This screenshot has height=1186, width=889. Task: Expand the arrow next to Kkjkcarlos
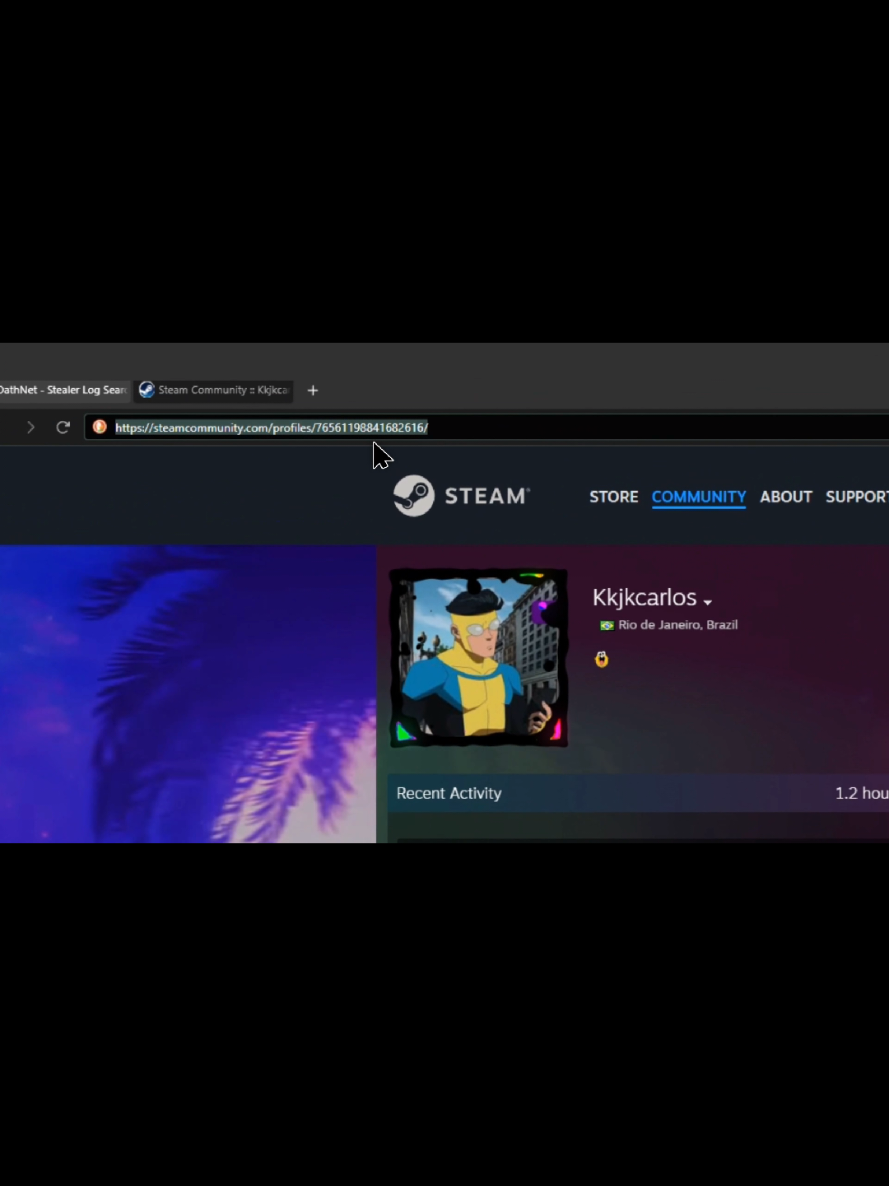click(x=707, y=603)
